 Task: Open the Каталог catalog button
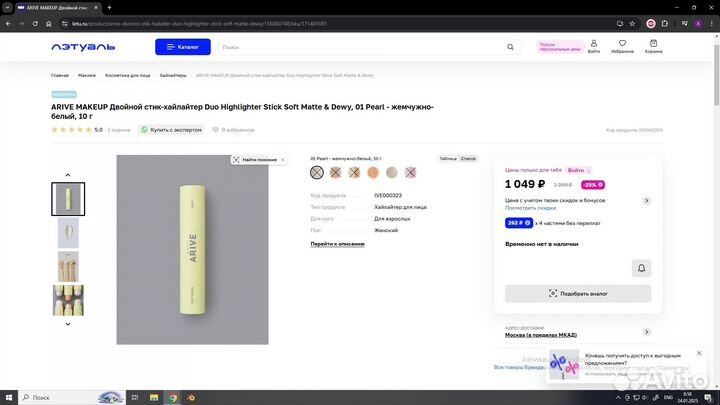point(183,47)
